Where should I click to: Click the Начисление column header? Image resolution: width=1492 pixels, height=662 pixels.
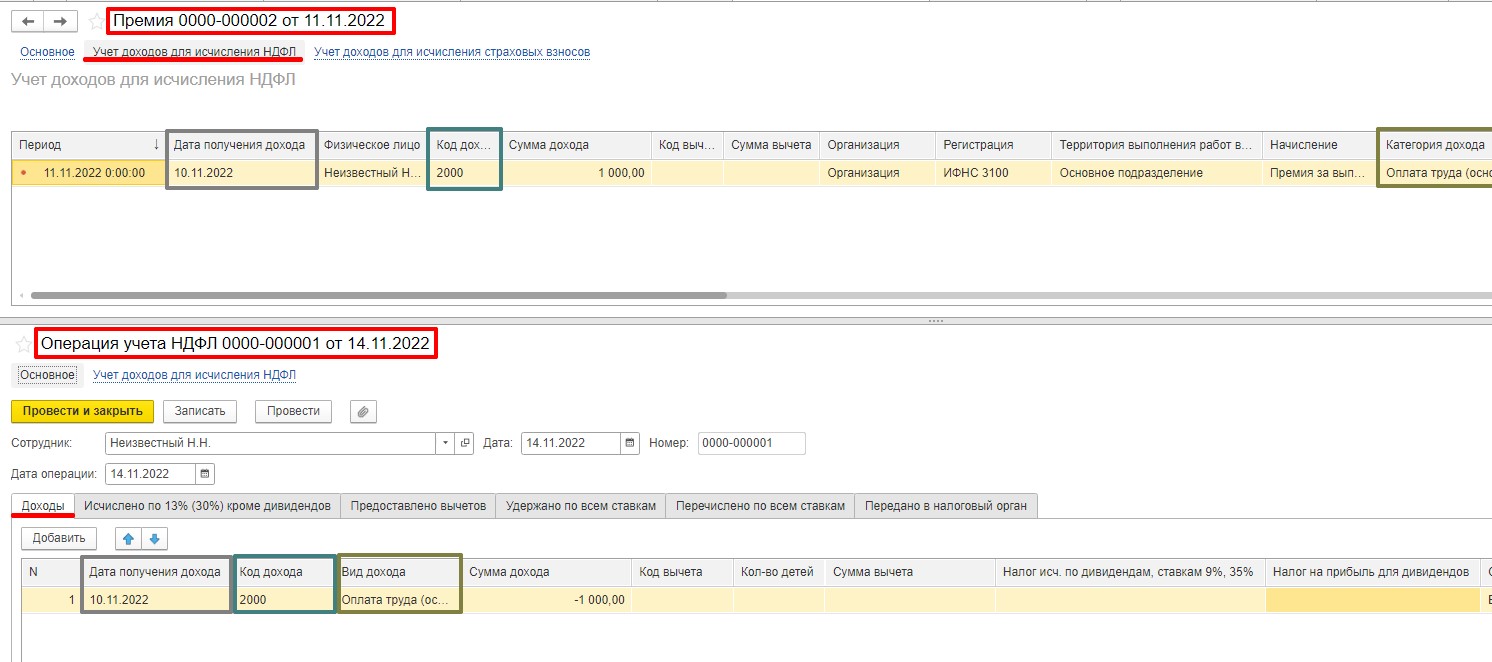(1320, 145)
